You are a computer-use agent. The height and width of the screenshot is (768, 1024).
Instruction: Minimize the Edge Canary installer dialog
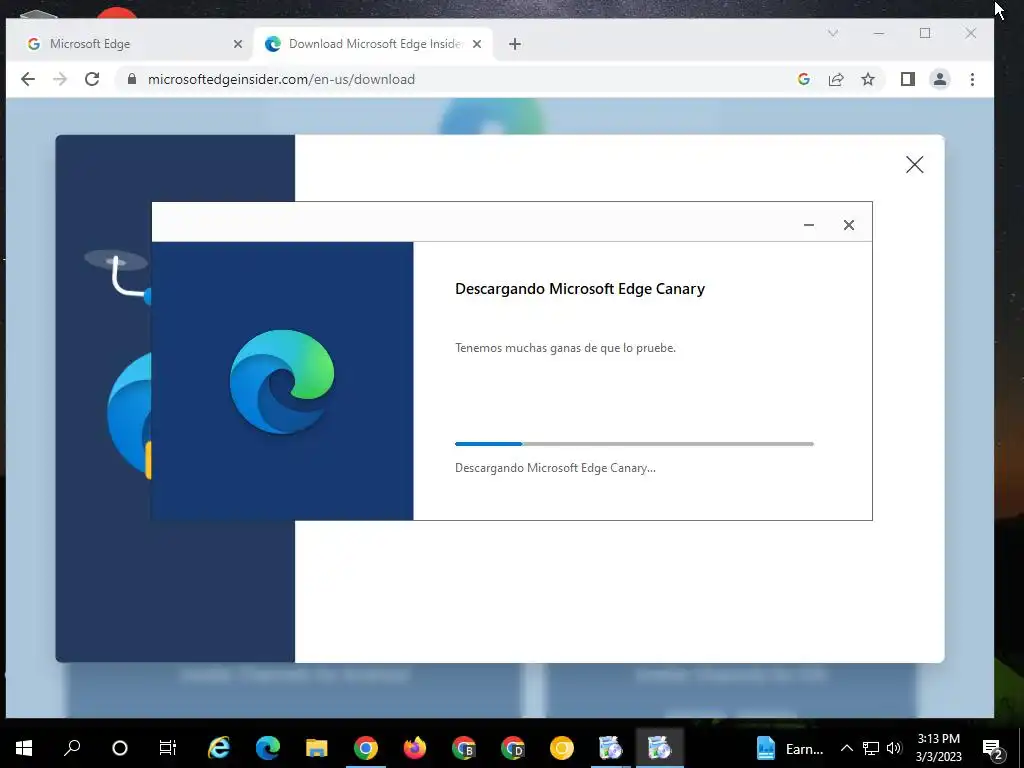coord(808,225)
